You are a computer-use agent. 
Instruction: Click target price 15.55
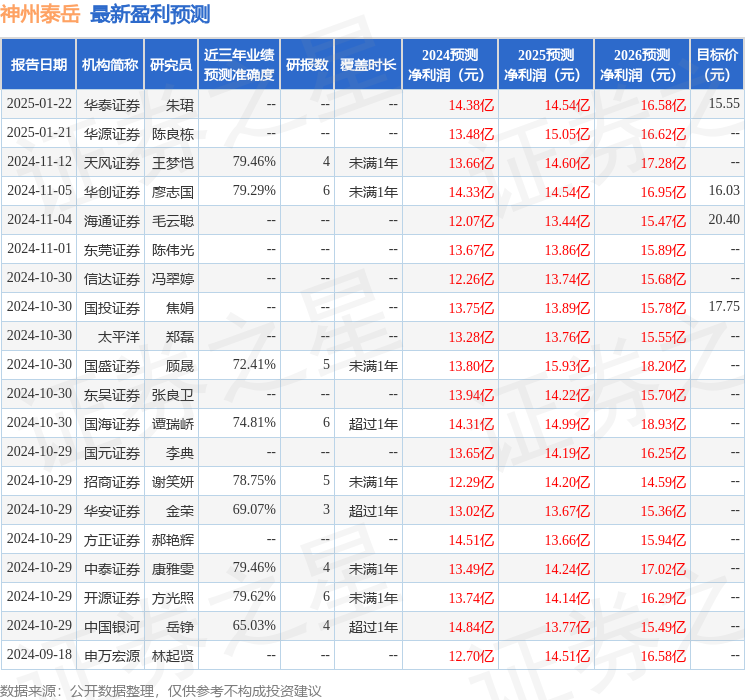(724, 104)
